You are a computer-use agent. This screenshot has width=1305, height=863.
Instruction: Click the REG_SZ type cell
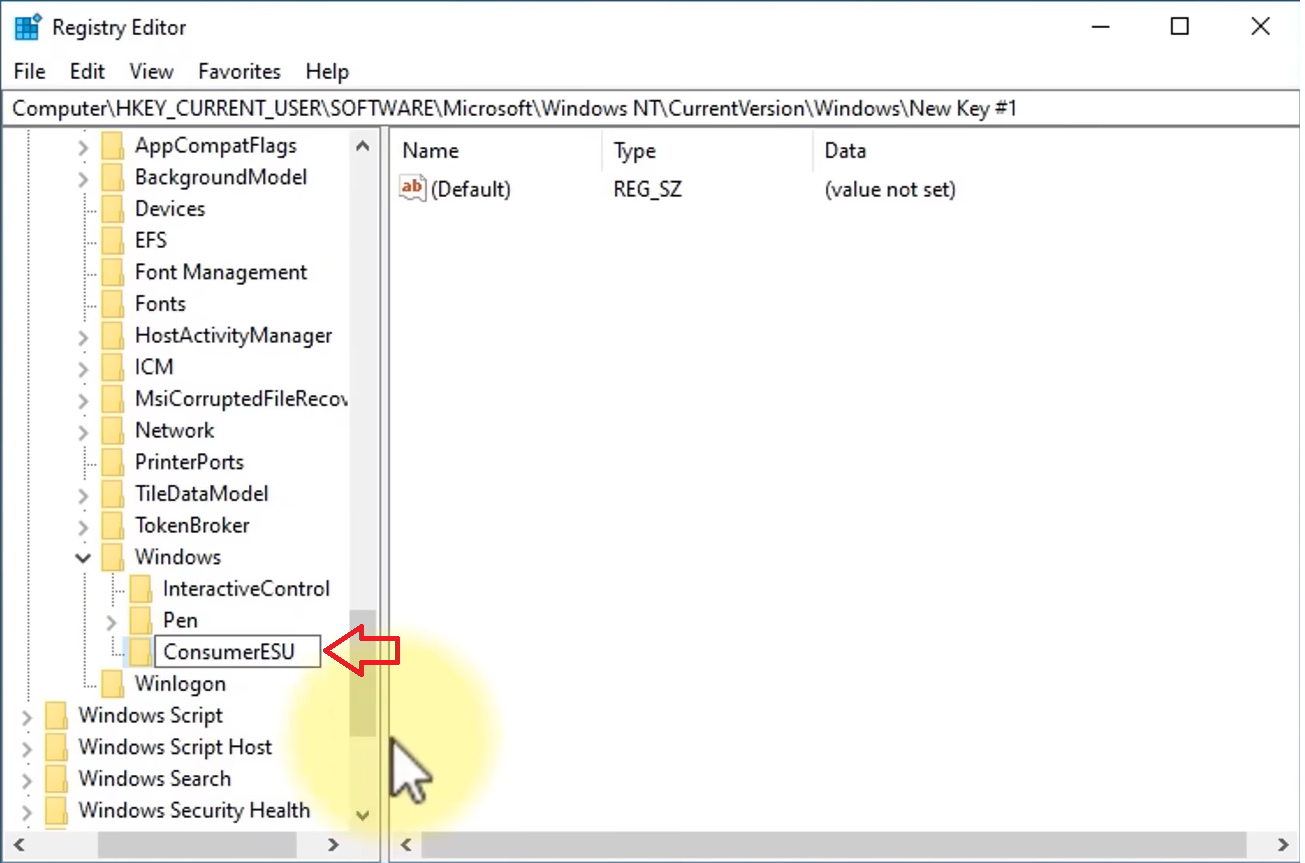click(648, 189)
